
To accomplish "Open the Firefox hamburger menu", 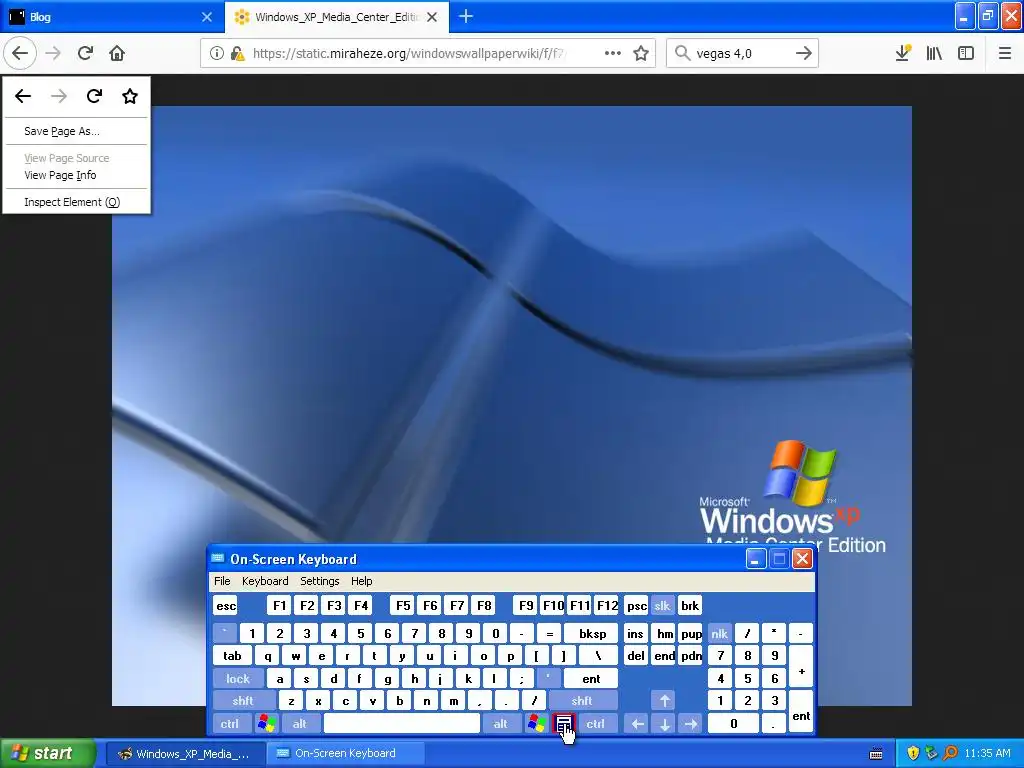I will (x=1004, y=53).
